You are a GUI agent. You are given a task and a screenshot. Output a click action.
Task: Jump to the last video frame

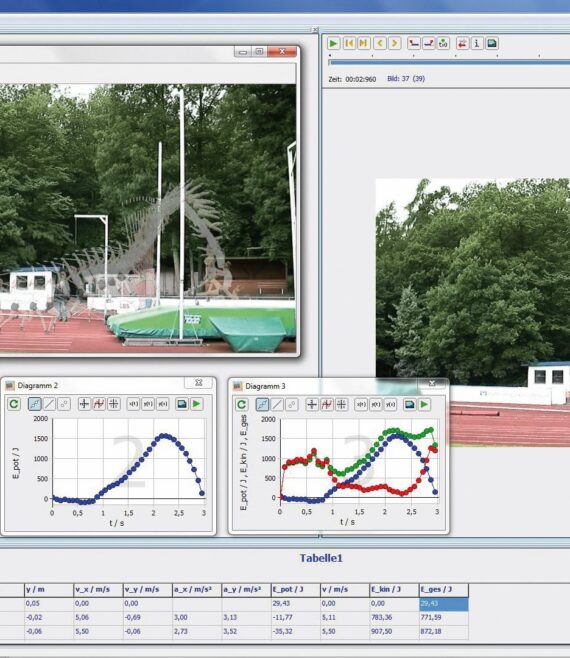pos(363,43)
